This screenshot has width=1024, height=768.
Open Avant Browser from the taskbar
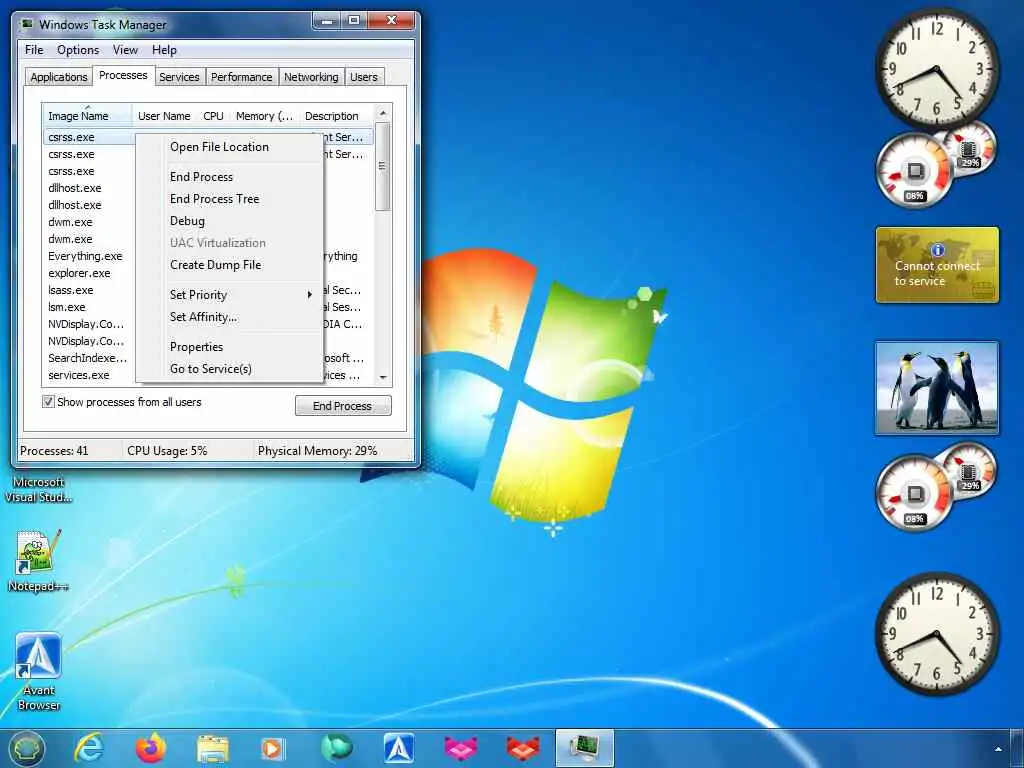398,748
